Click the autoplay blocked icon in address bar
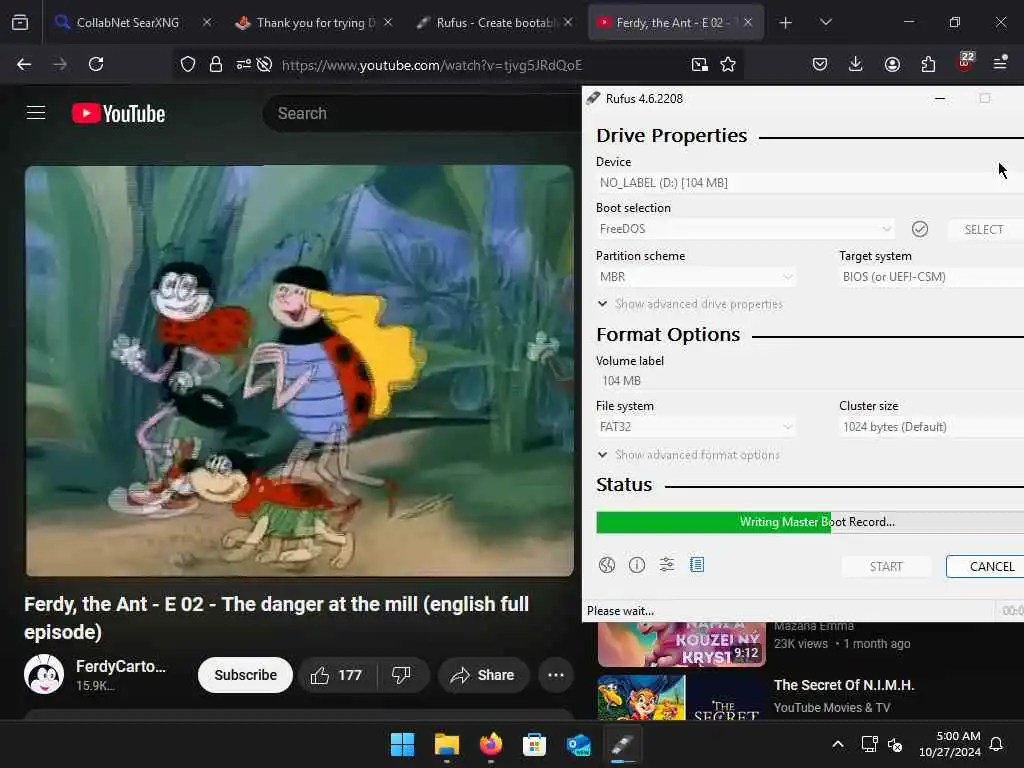The image size is (1024, 768). tap(264, 64)
